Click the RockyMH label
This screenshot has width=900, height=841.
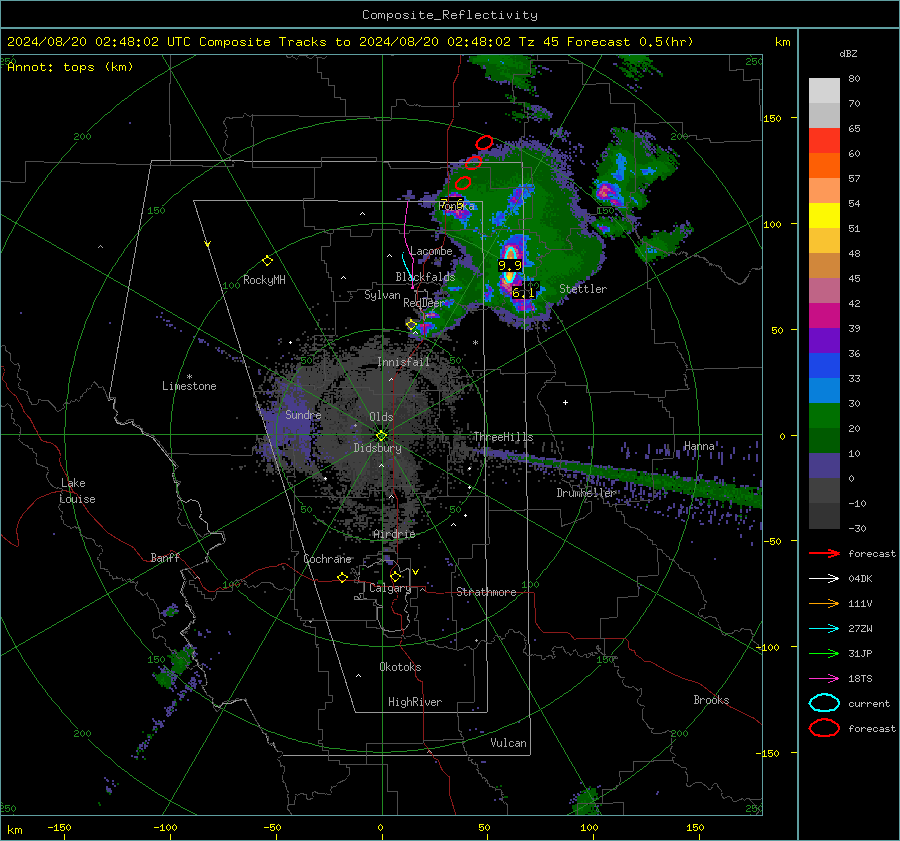[x=264, y=280]
